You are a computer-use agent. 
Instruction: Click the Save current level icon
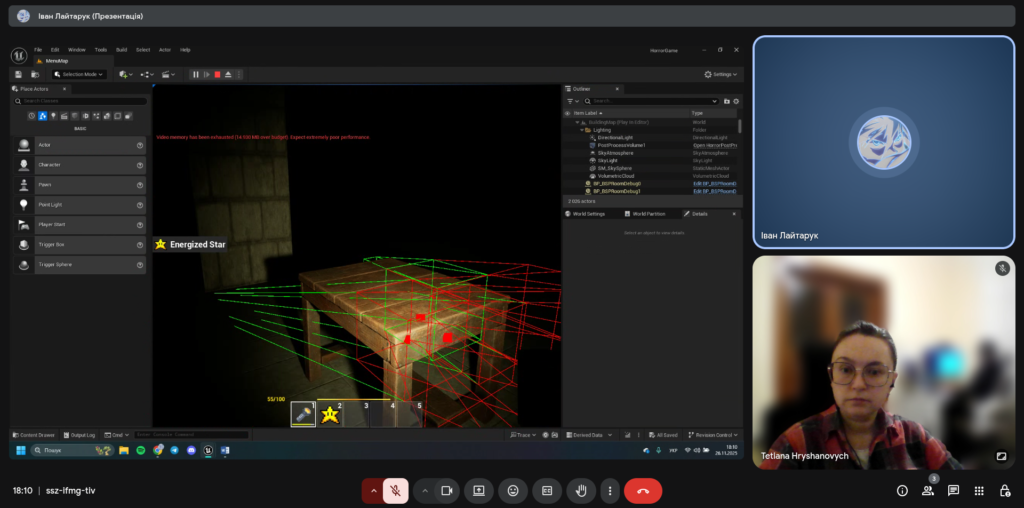click(18, 74)
